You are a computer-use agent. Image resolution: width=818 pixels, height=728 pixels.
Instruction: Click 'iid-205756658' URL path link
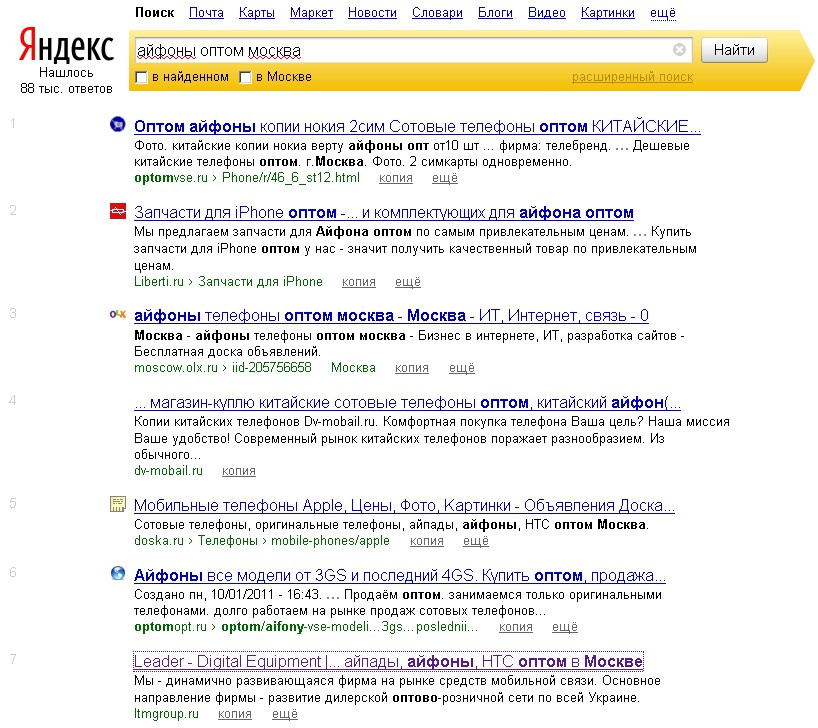271,368
